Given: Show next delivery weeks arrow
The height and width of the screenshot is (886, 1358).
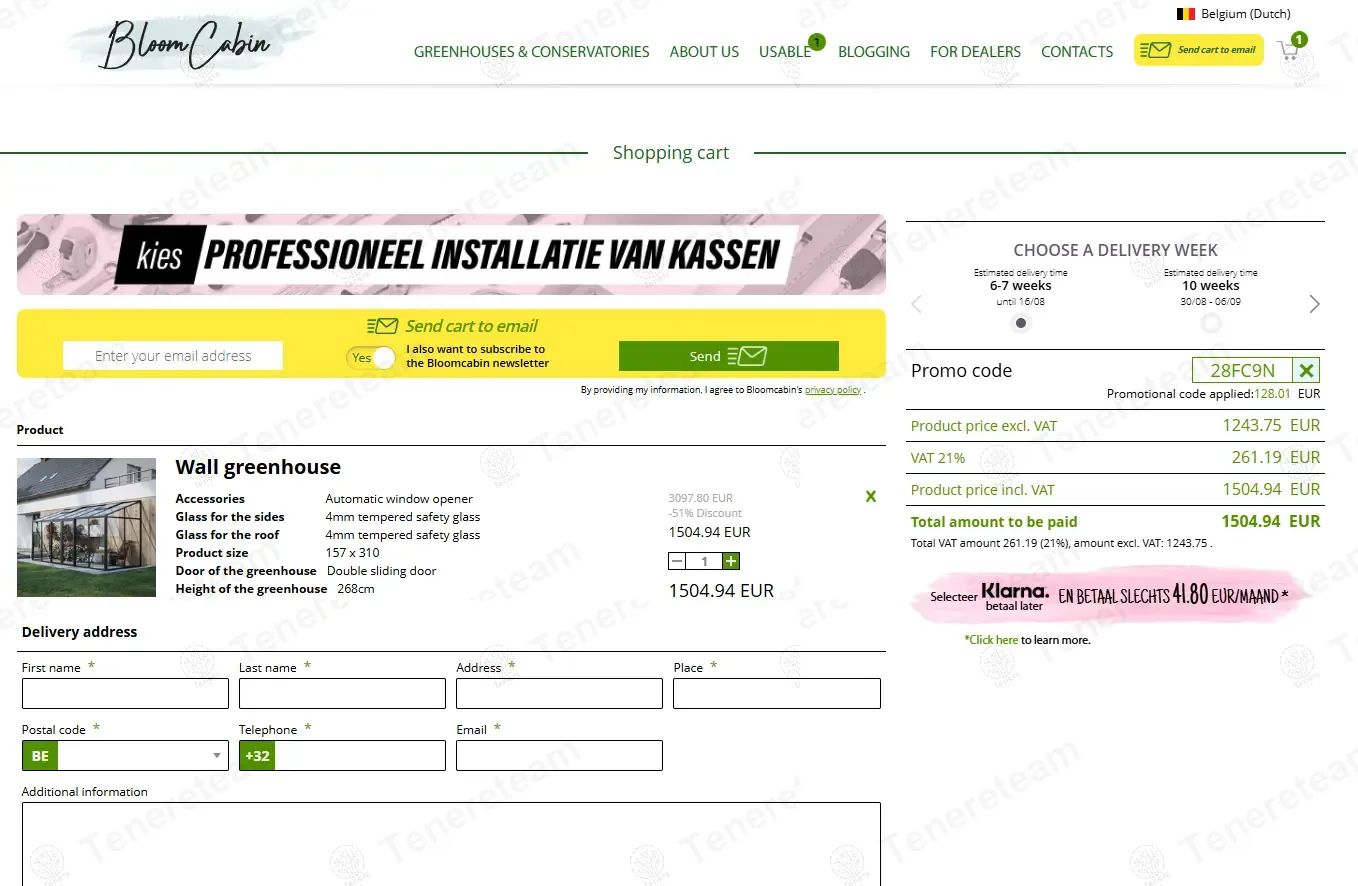Looking at the screenshot, I should pyautogui.click(x=1314, y=304).
